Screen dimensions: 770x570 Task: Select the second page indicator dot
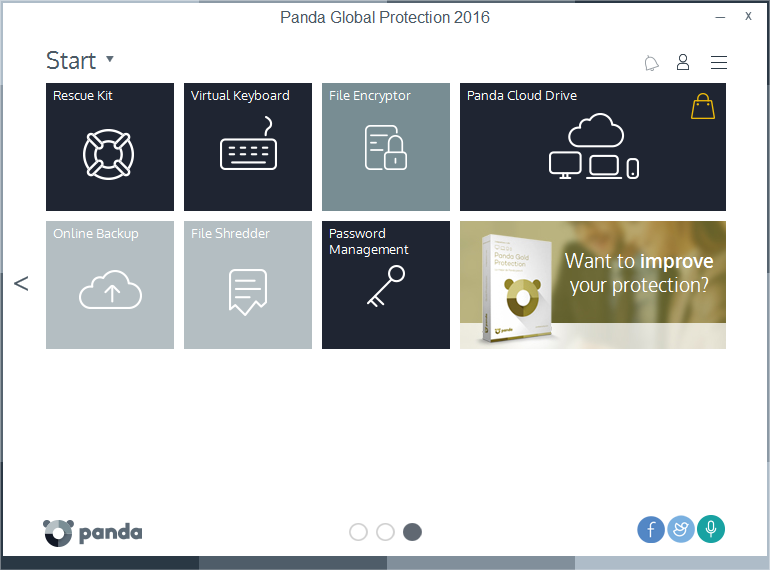385,532
